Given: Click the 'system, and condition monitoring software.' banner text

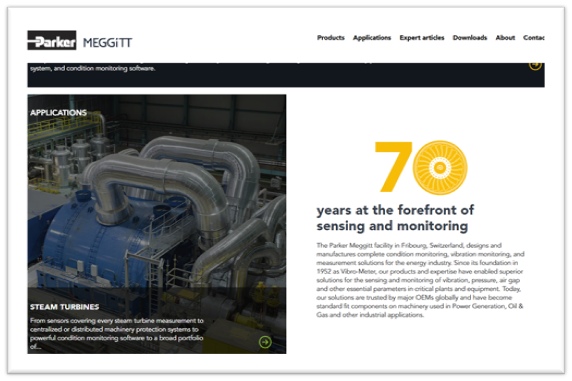Looking at the screenshot, I should 93,68.
